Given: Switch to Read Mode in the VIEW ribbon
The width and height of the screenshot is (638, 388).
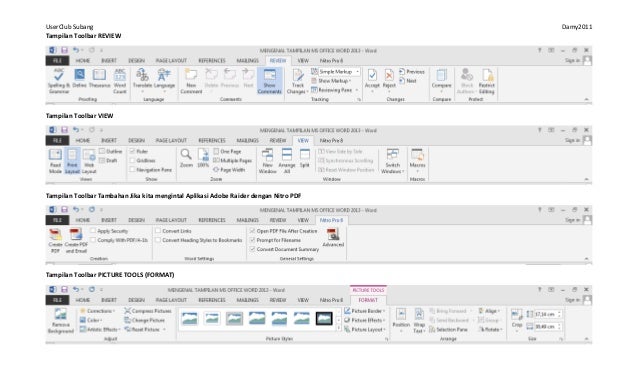Looking at the screenshot, I should coord(55,161).
